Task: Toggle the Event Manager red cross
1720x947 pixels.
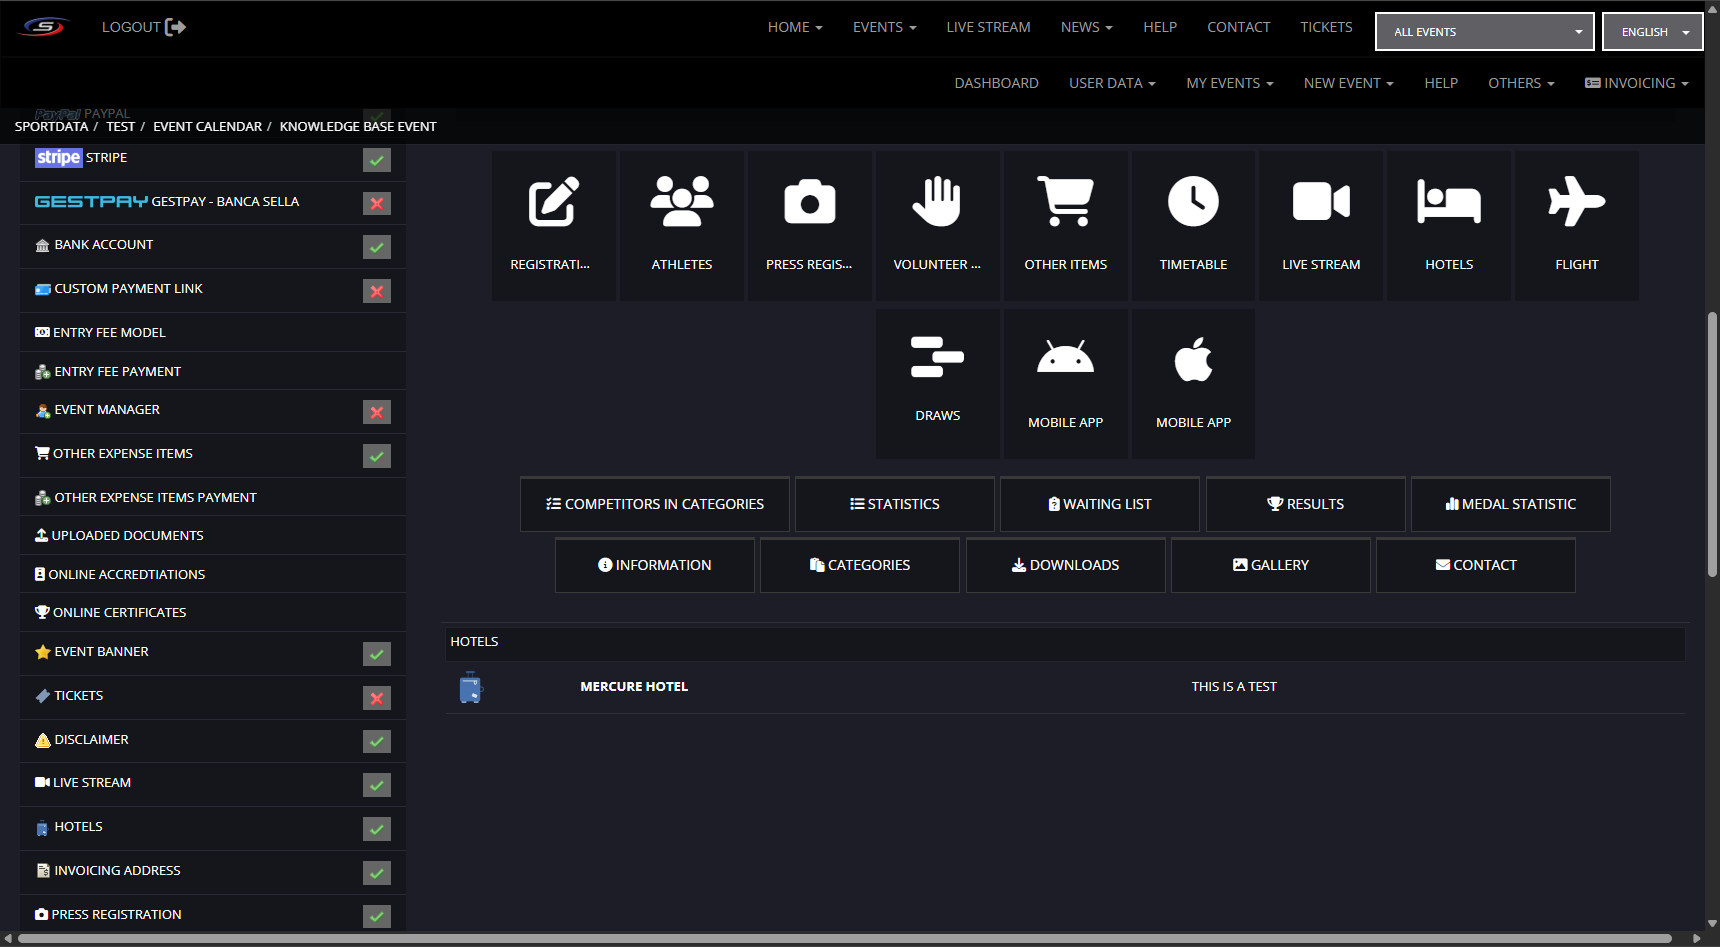Action: coord(377,412)
